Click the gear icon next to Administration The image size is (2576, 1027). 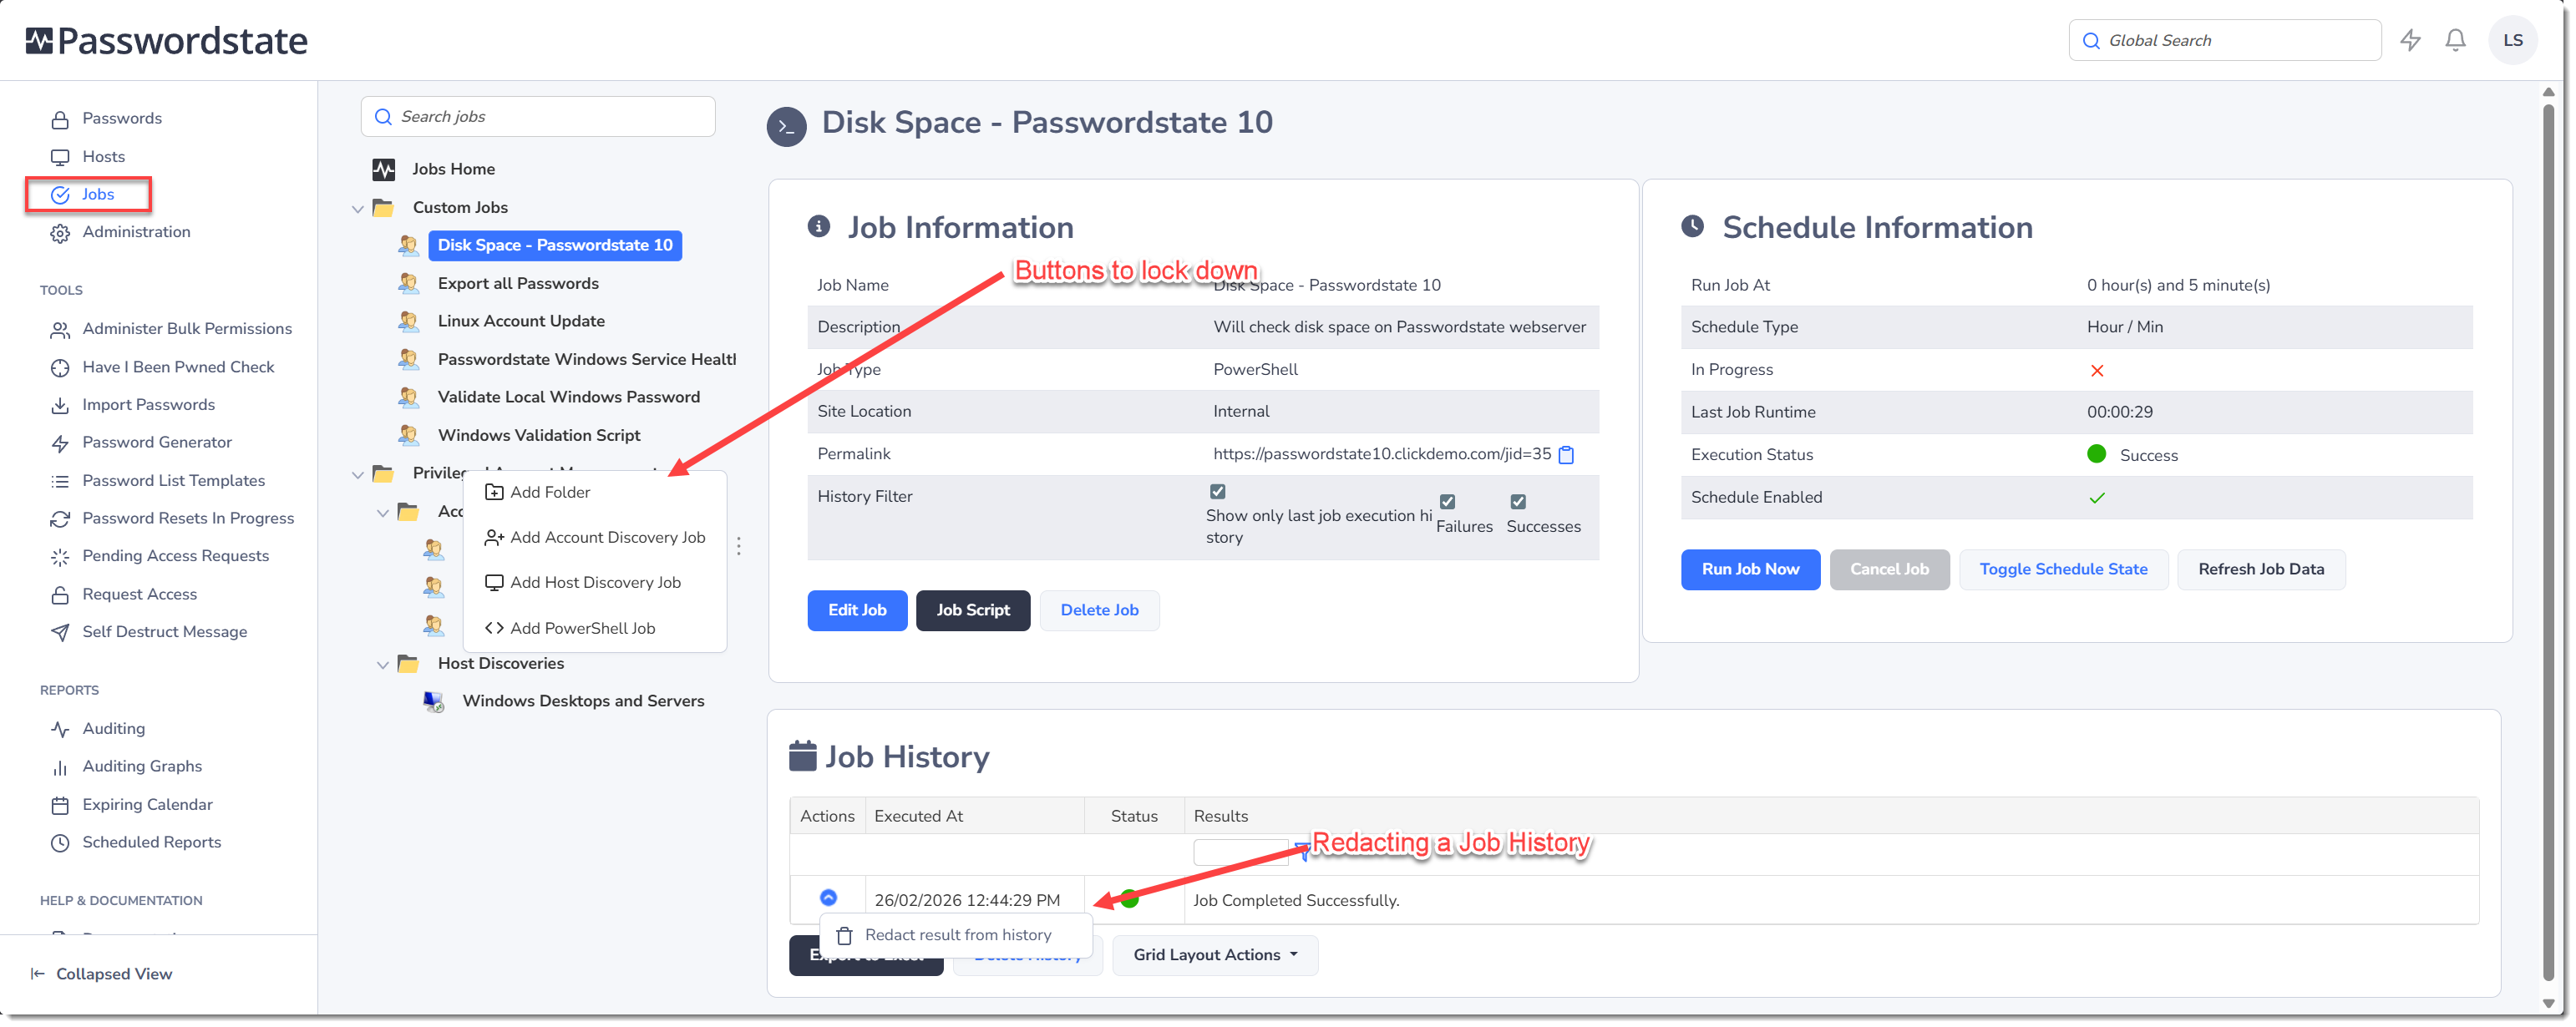coord(60,233)
